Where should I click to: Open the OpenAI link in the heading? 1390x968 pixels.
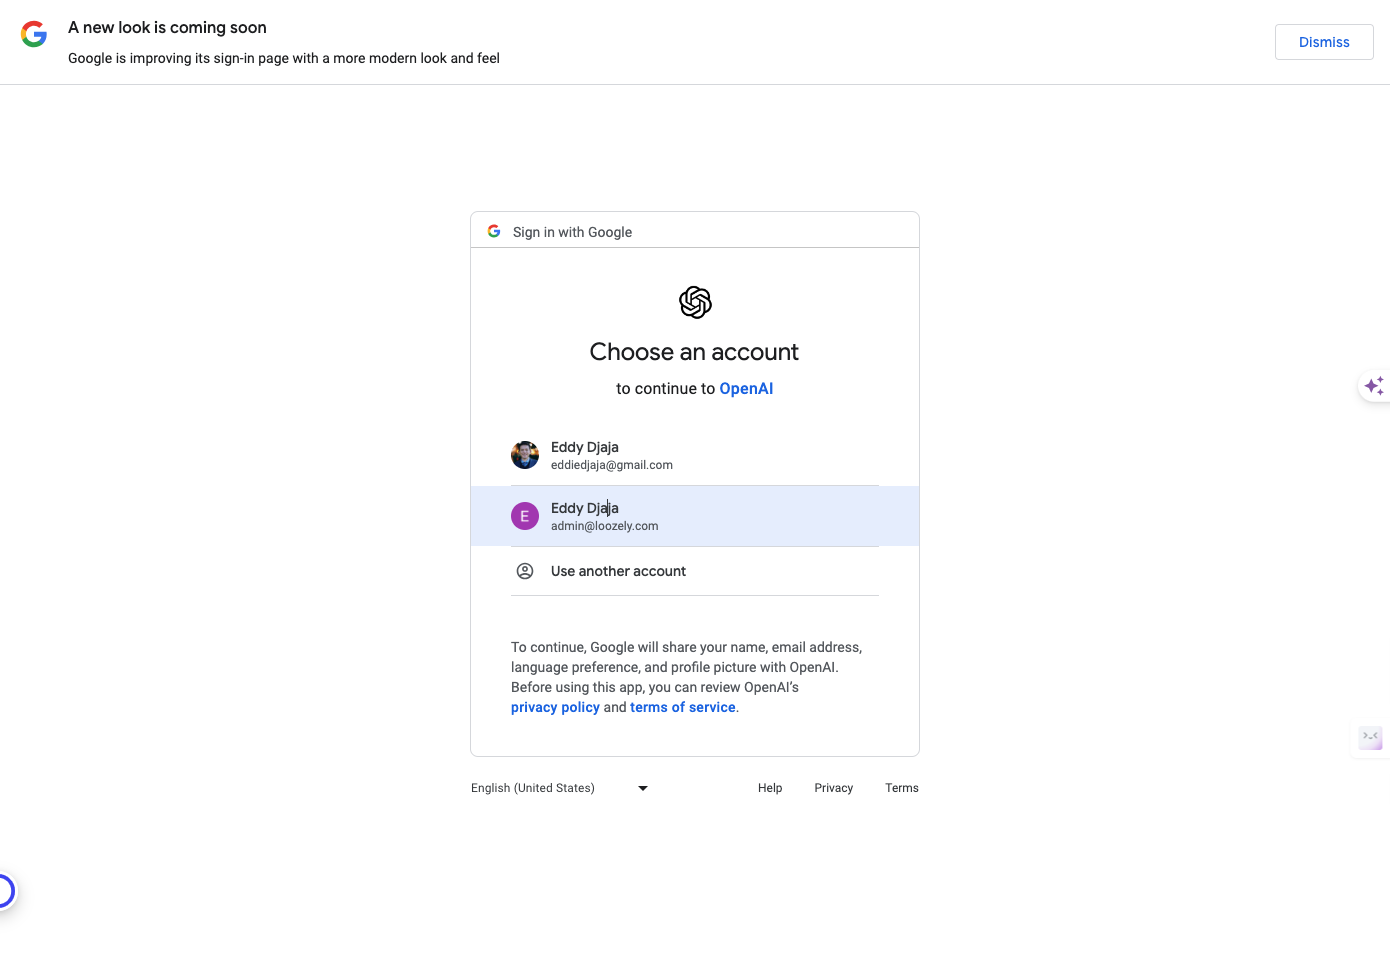[x=746, y=388]
